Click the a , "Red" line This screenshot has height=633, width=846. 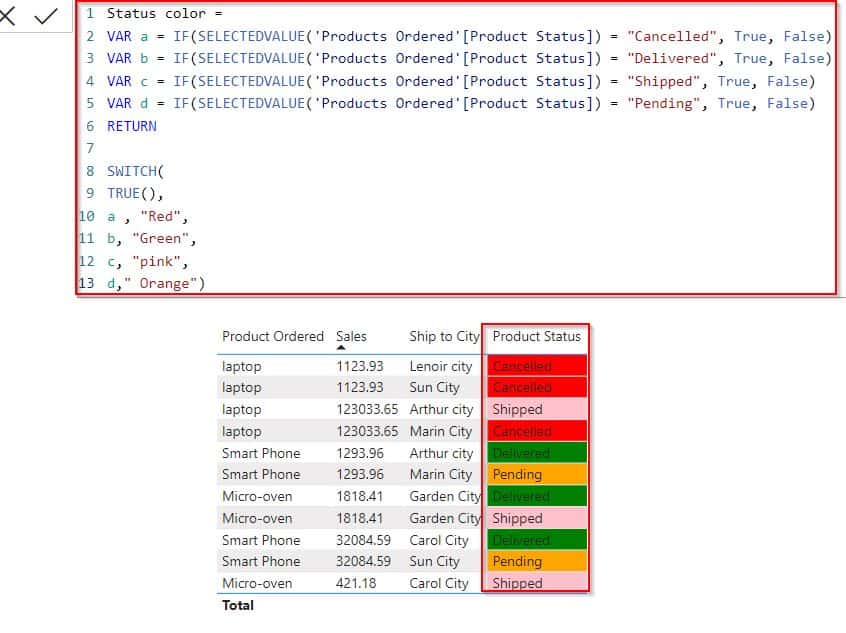coord(147,216)
